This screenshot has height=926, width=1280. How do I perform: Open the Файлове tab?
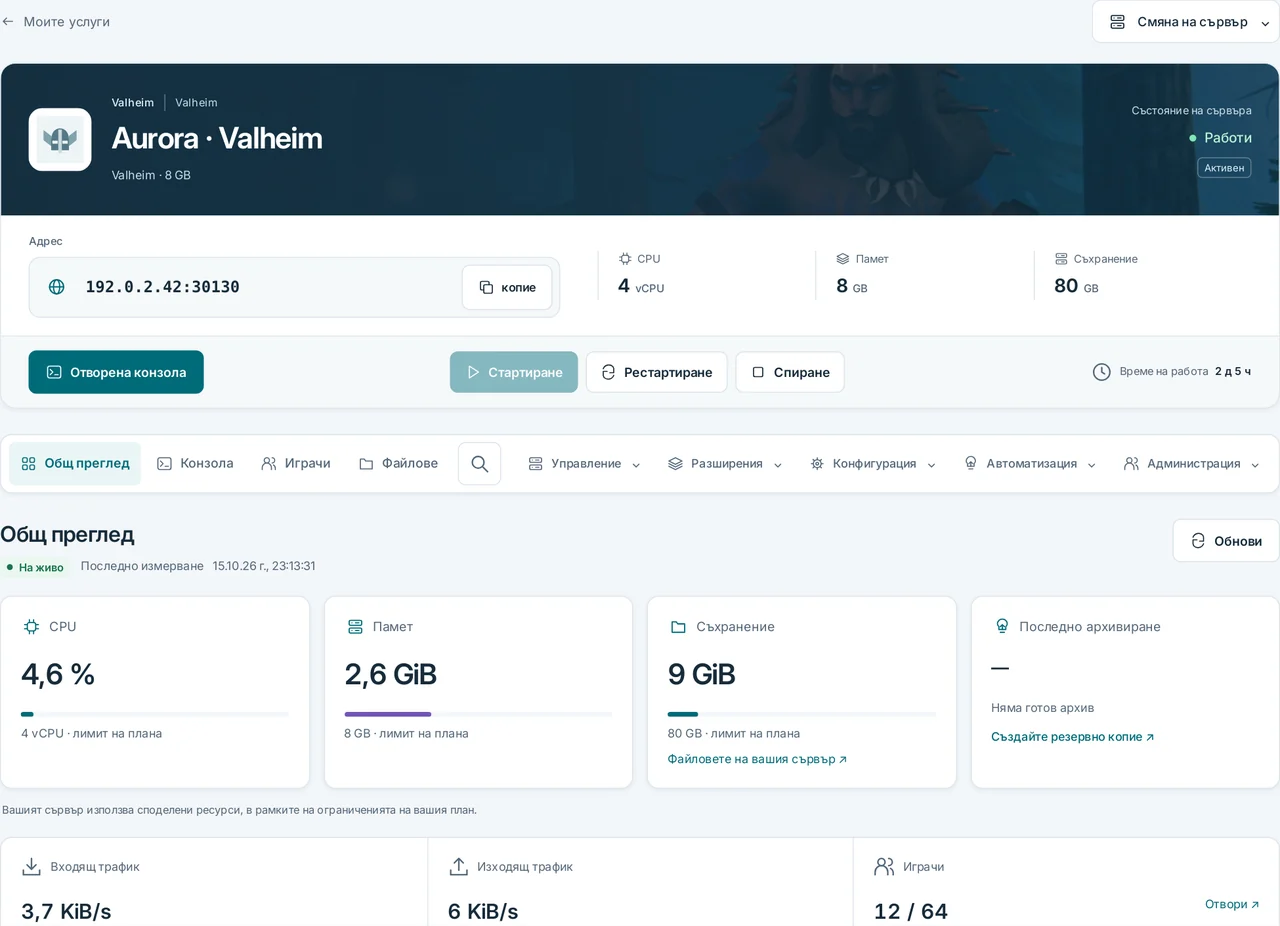[398, 464]
